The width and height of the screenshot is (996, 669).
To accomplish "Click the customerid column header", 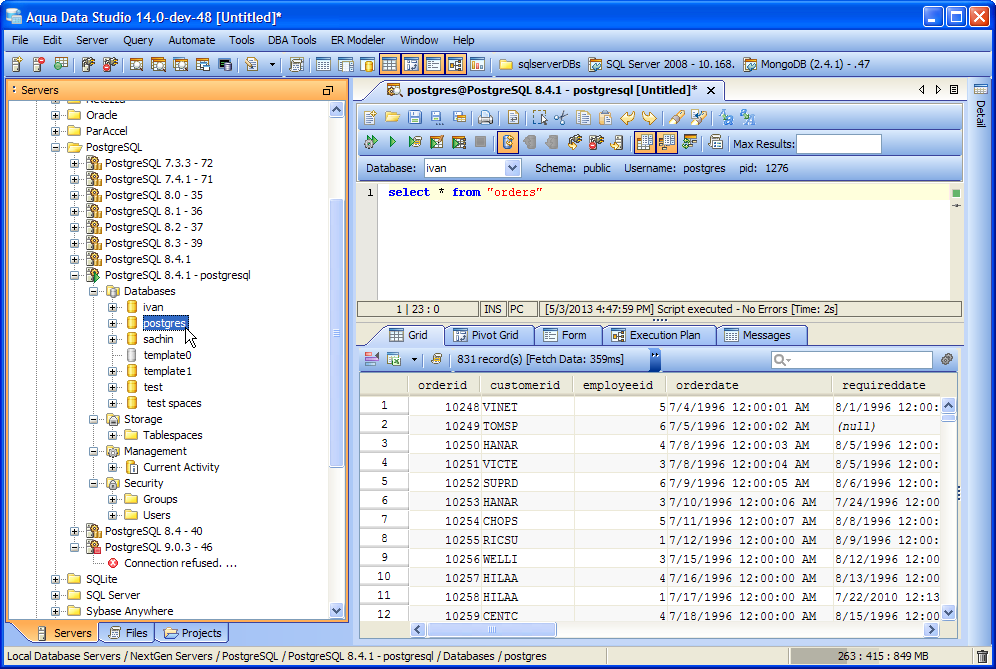I will click(x=527, y=385).
